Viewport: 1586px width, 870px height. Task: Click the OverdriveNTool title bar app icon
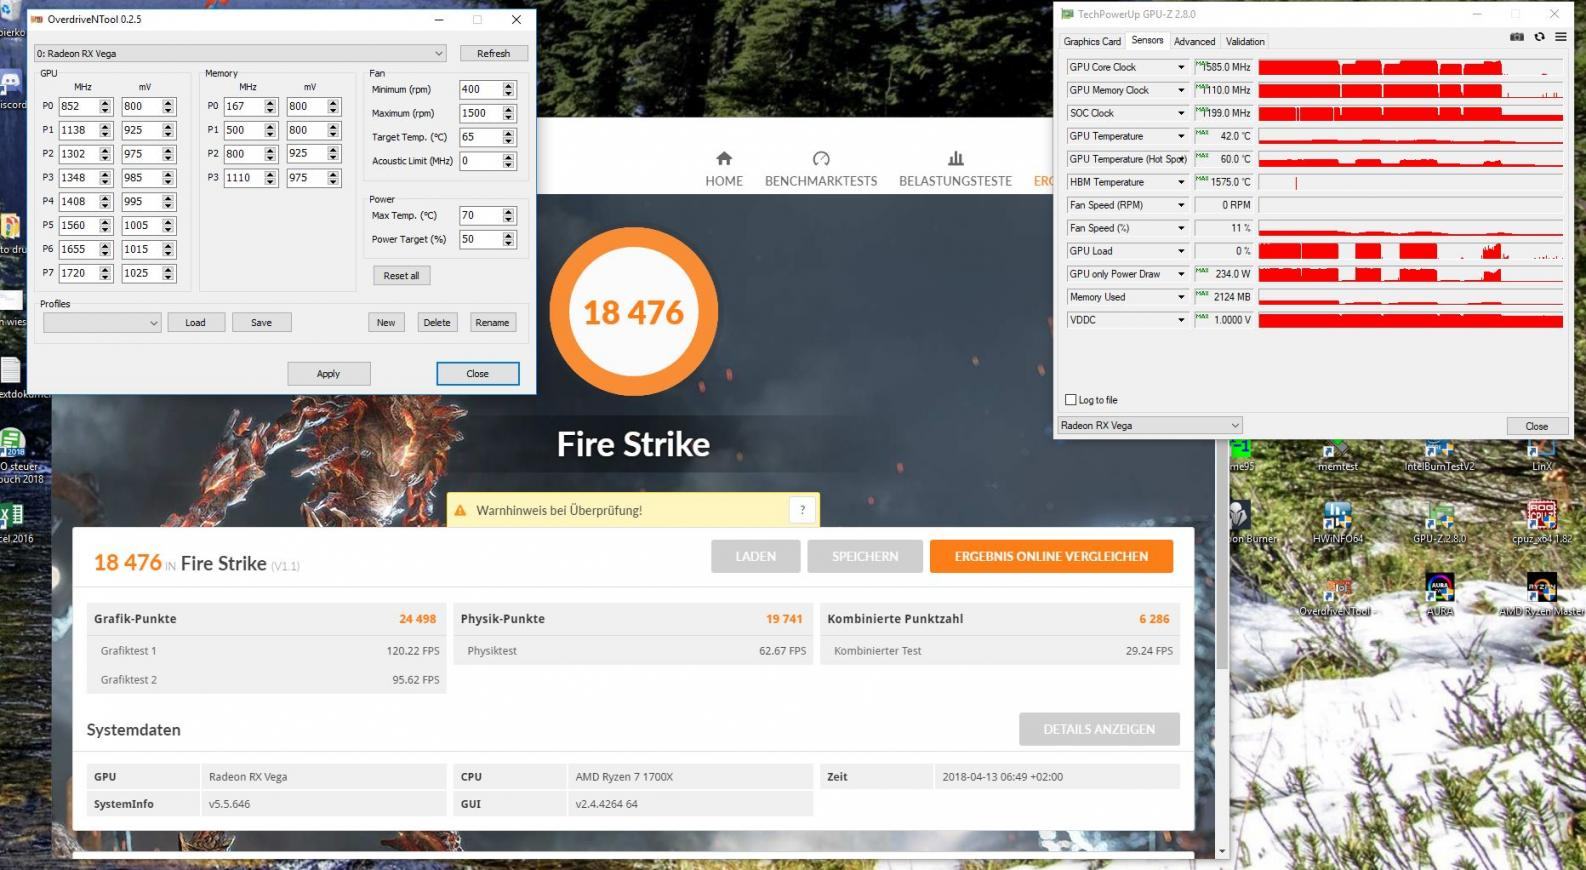point(38,19)
